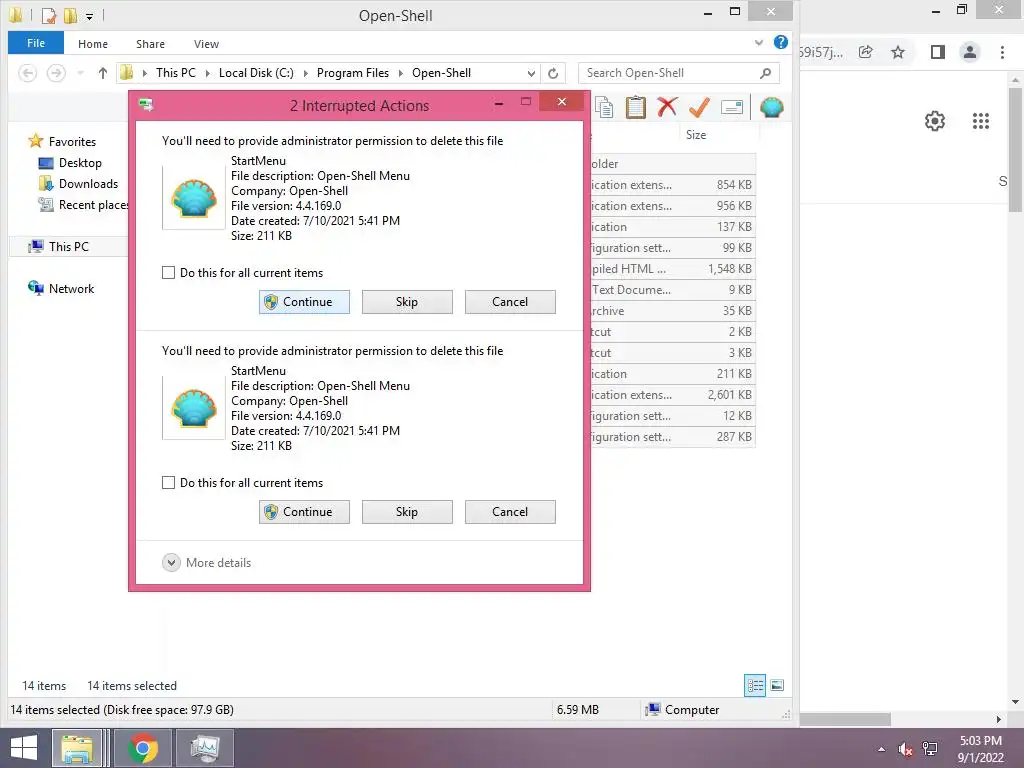Viewport: 1024px width, 768px height.
Task: Click the refresh button in address bar
Action: [553, 73]
